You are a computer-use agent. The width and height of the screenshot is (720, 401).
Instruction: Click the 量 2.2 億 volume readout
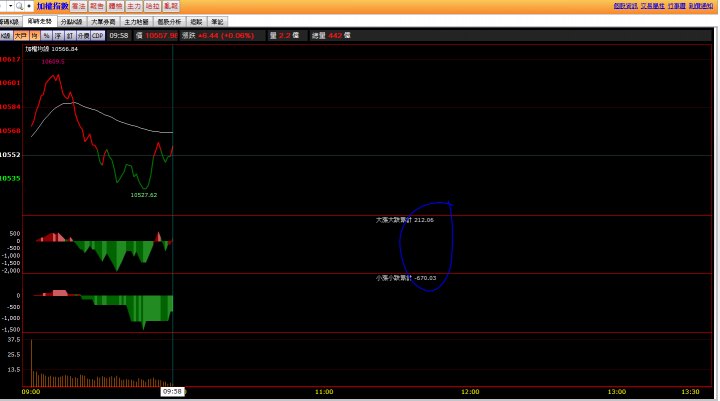point(284,35)
